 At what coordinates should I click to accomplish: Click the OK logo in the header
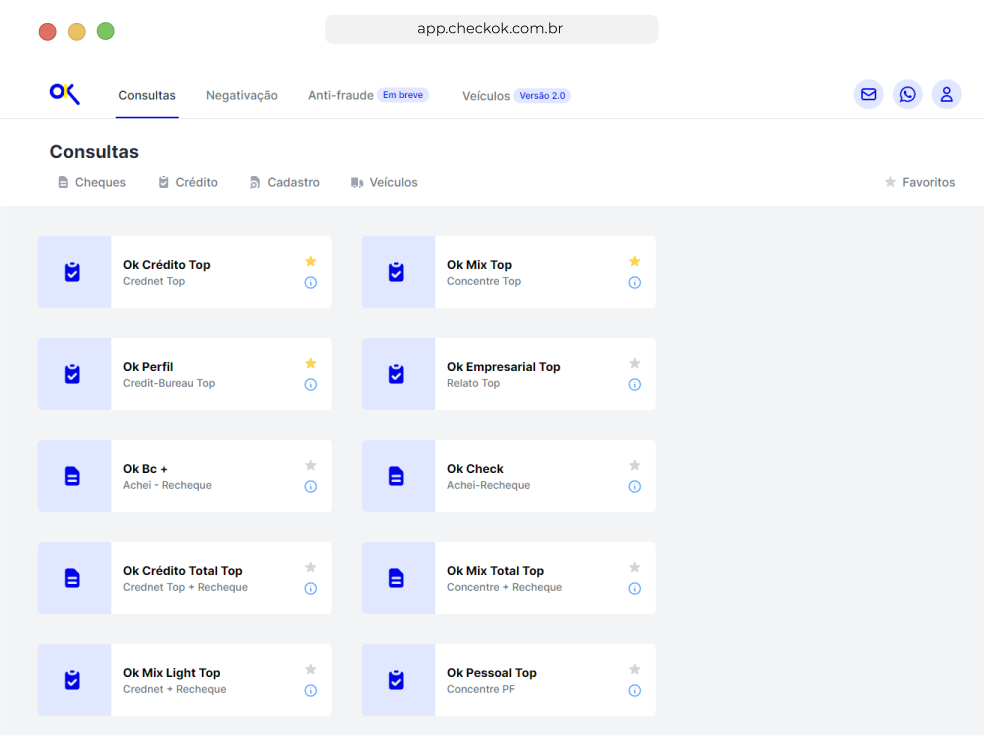[65, 93]
